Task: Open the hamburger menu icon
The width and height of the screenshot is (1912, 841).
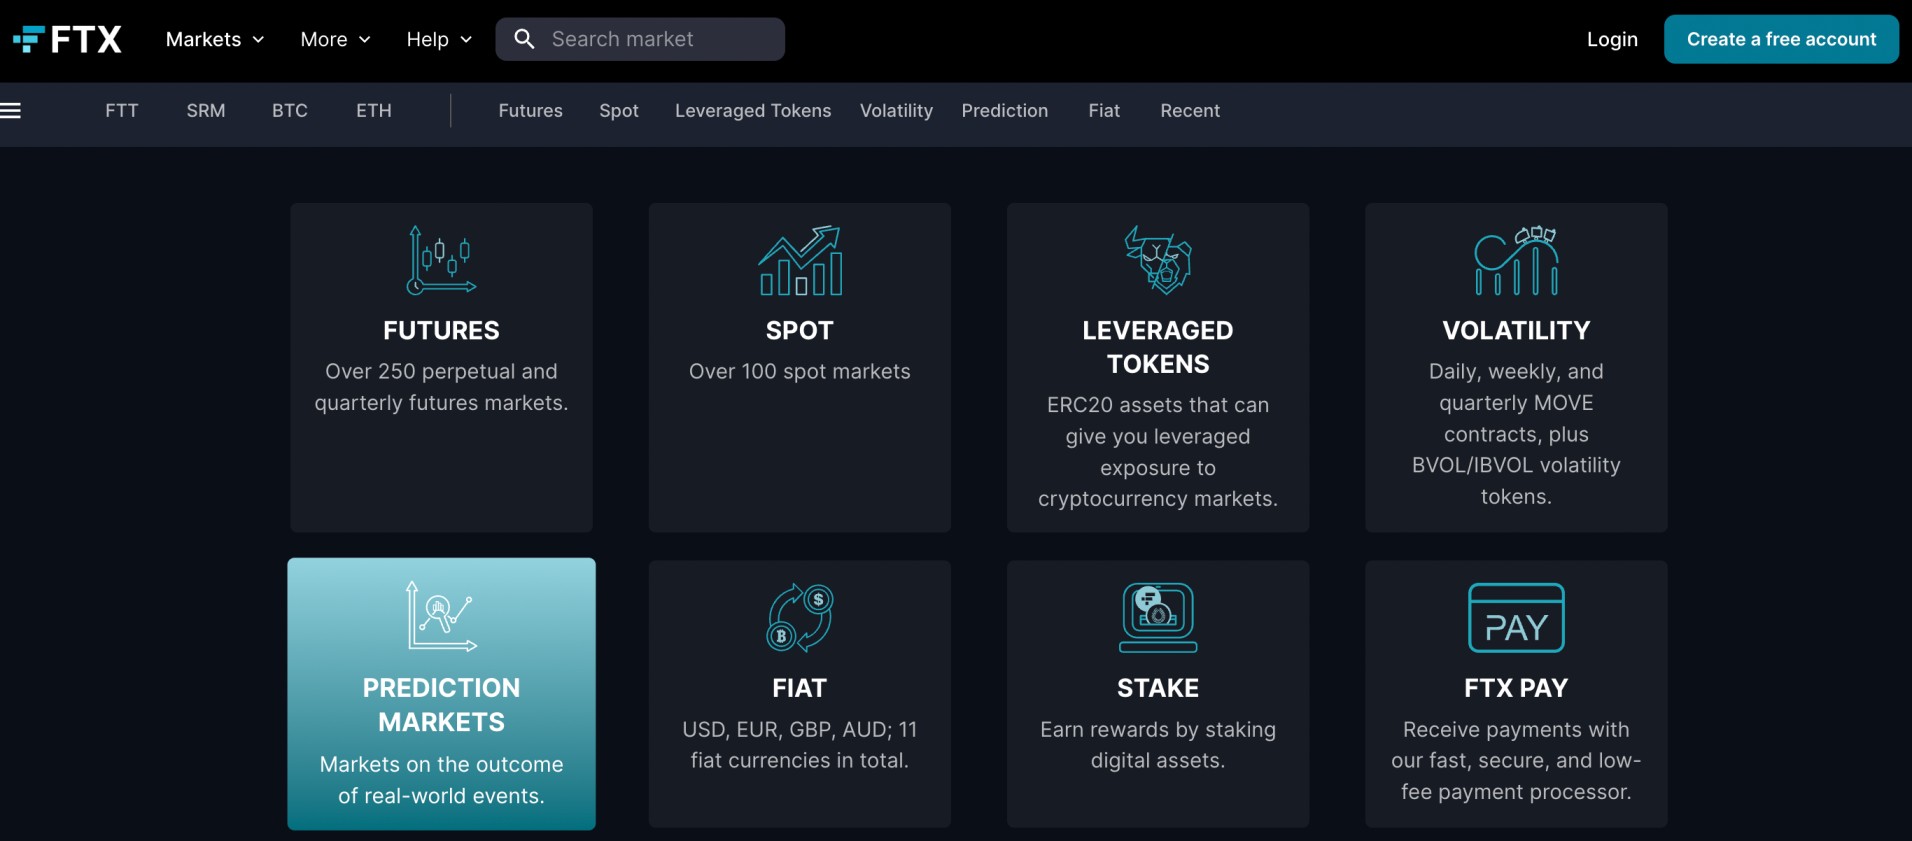Action: 11,111
